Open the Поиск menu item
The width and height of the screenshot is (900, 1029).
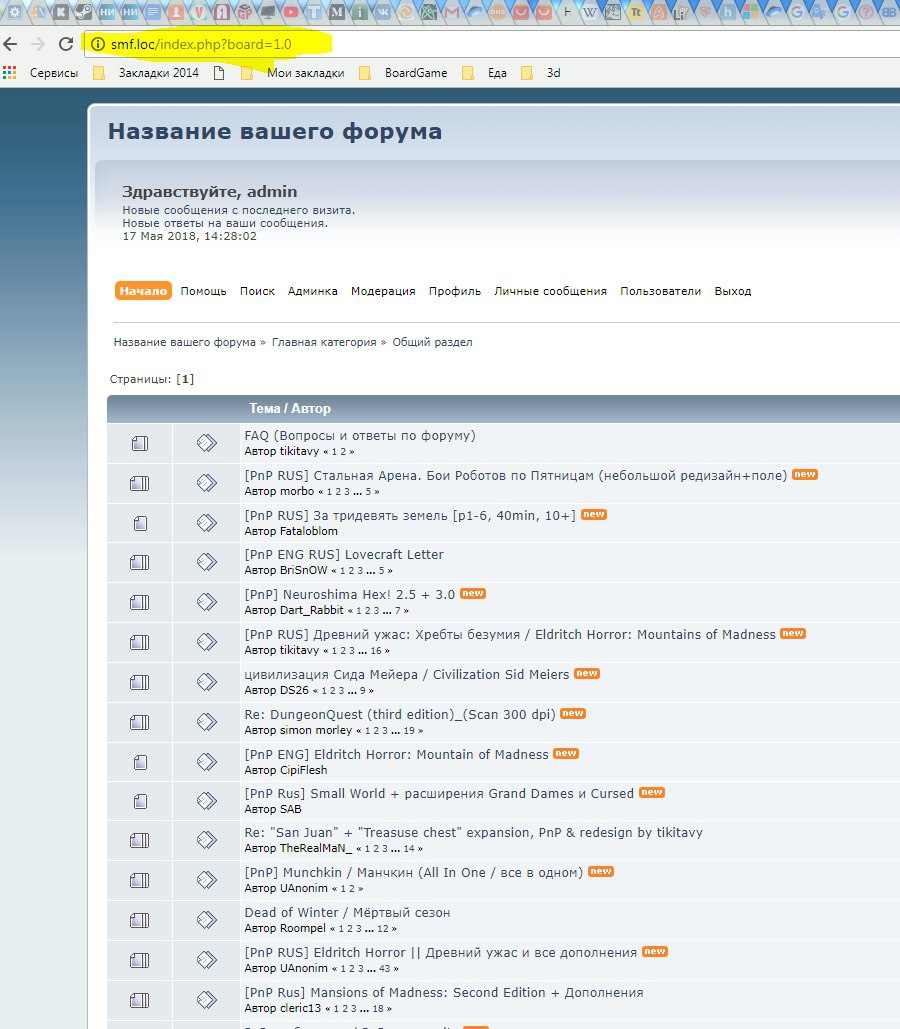257,291
